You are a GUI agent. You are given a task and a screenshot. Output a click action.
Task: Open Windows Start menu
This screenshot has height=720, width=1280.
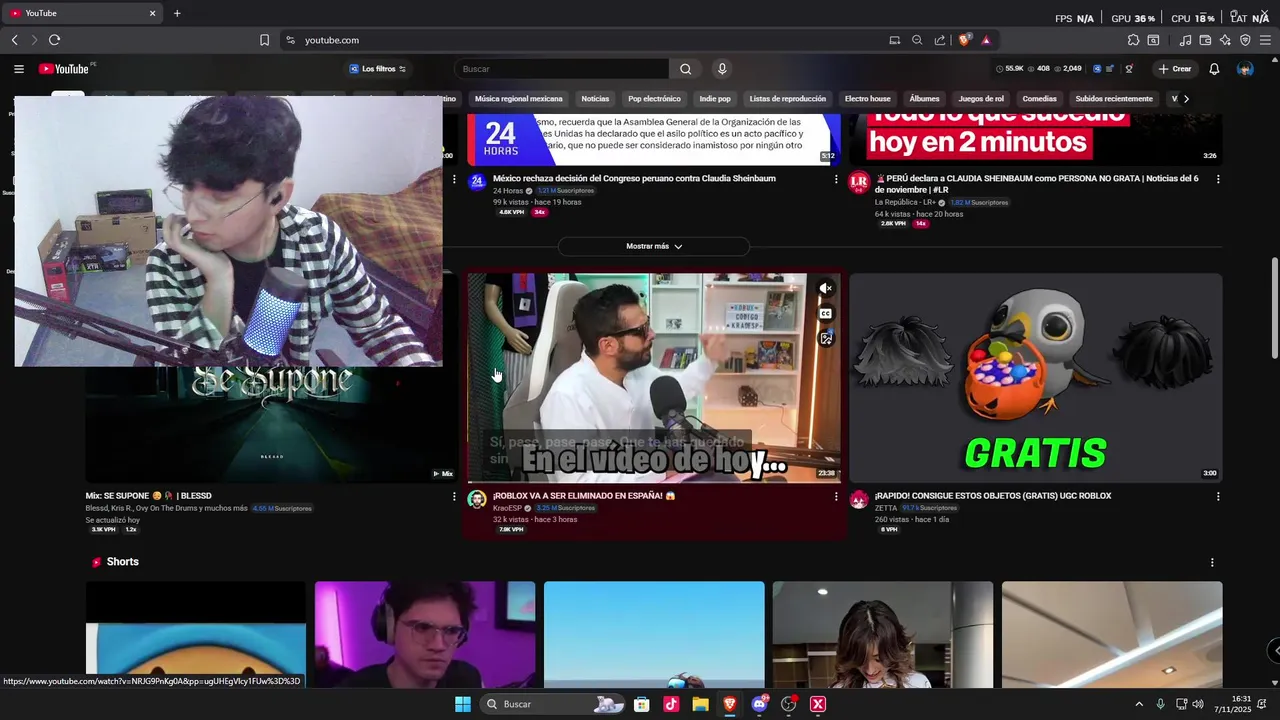463,704
